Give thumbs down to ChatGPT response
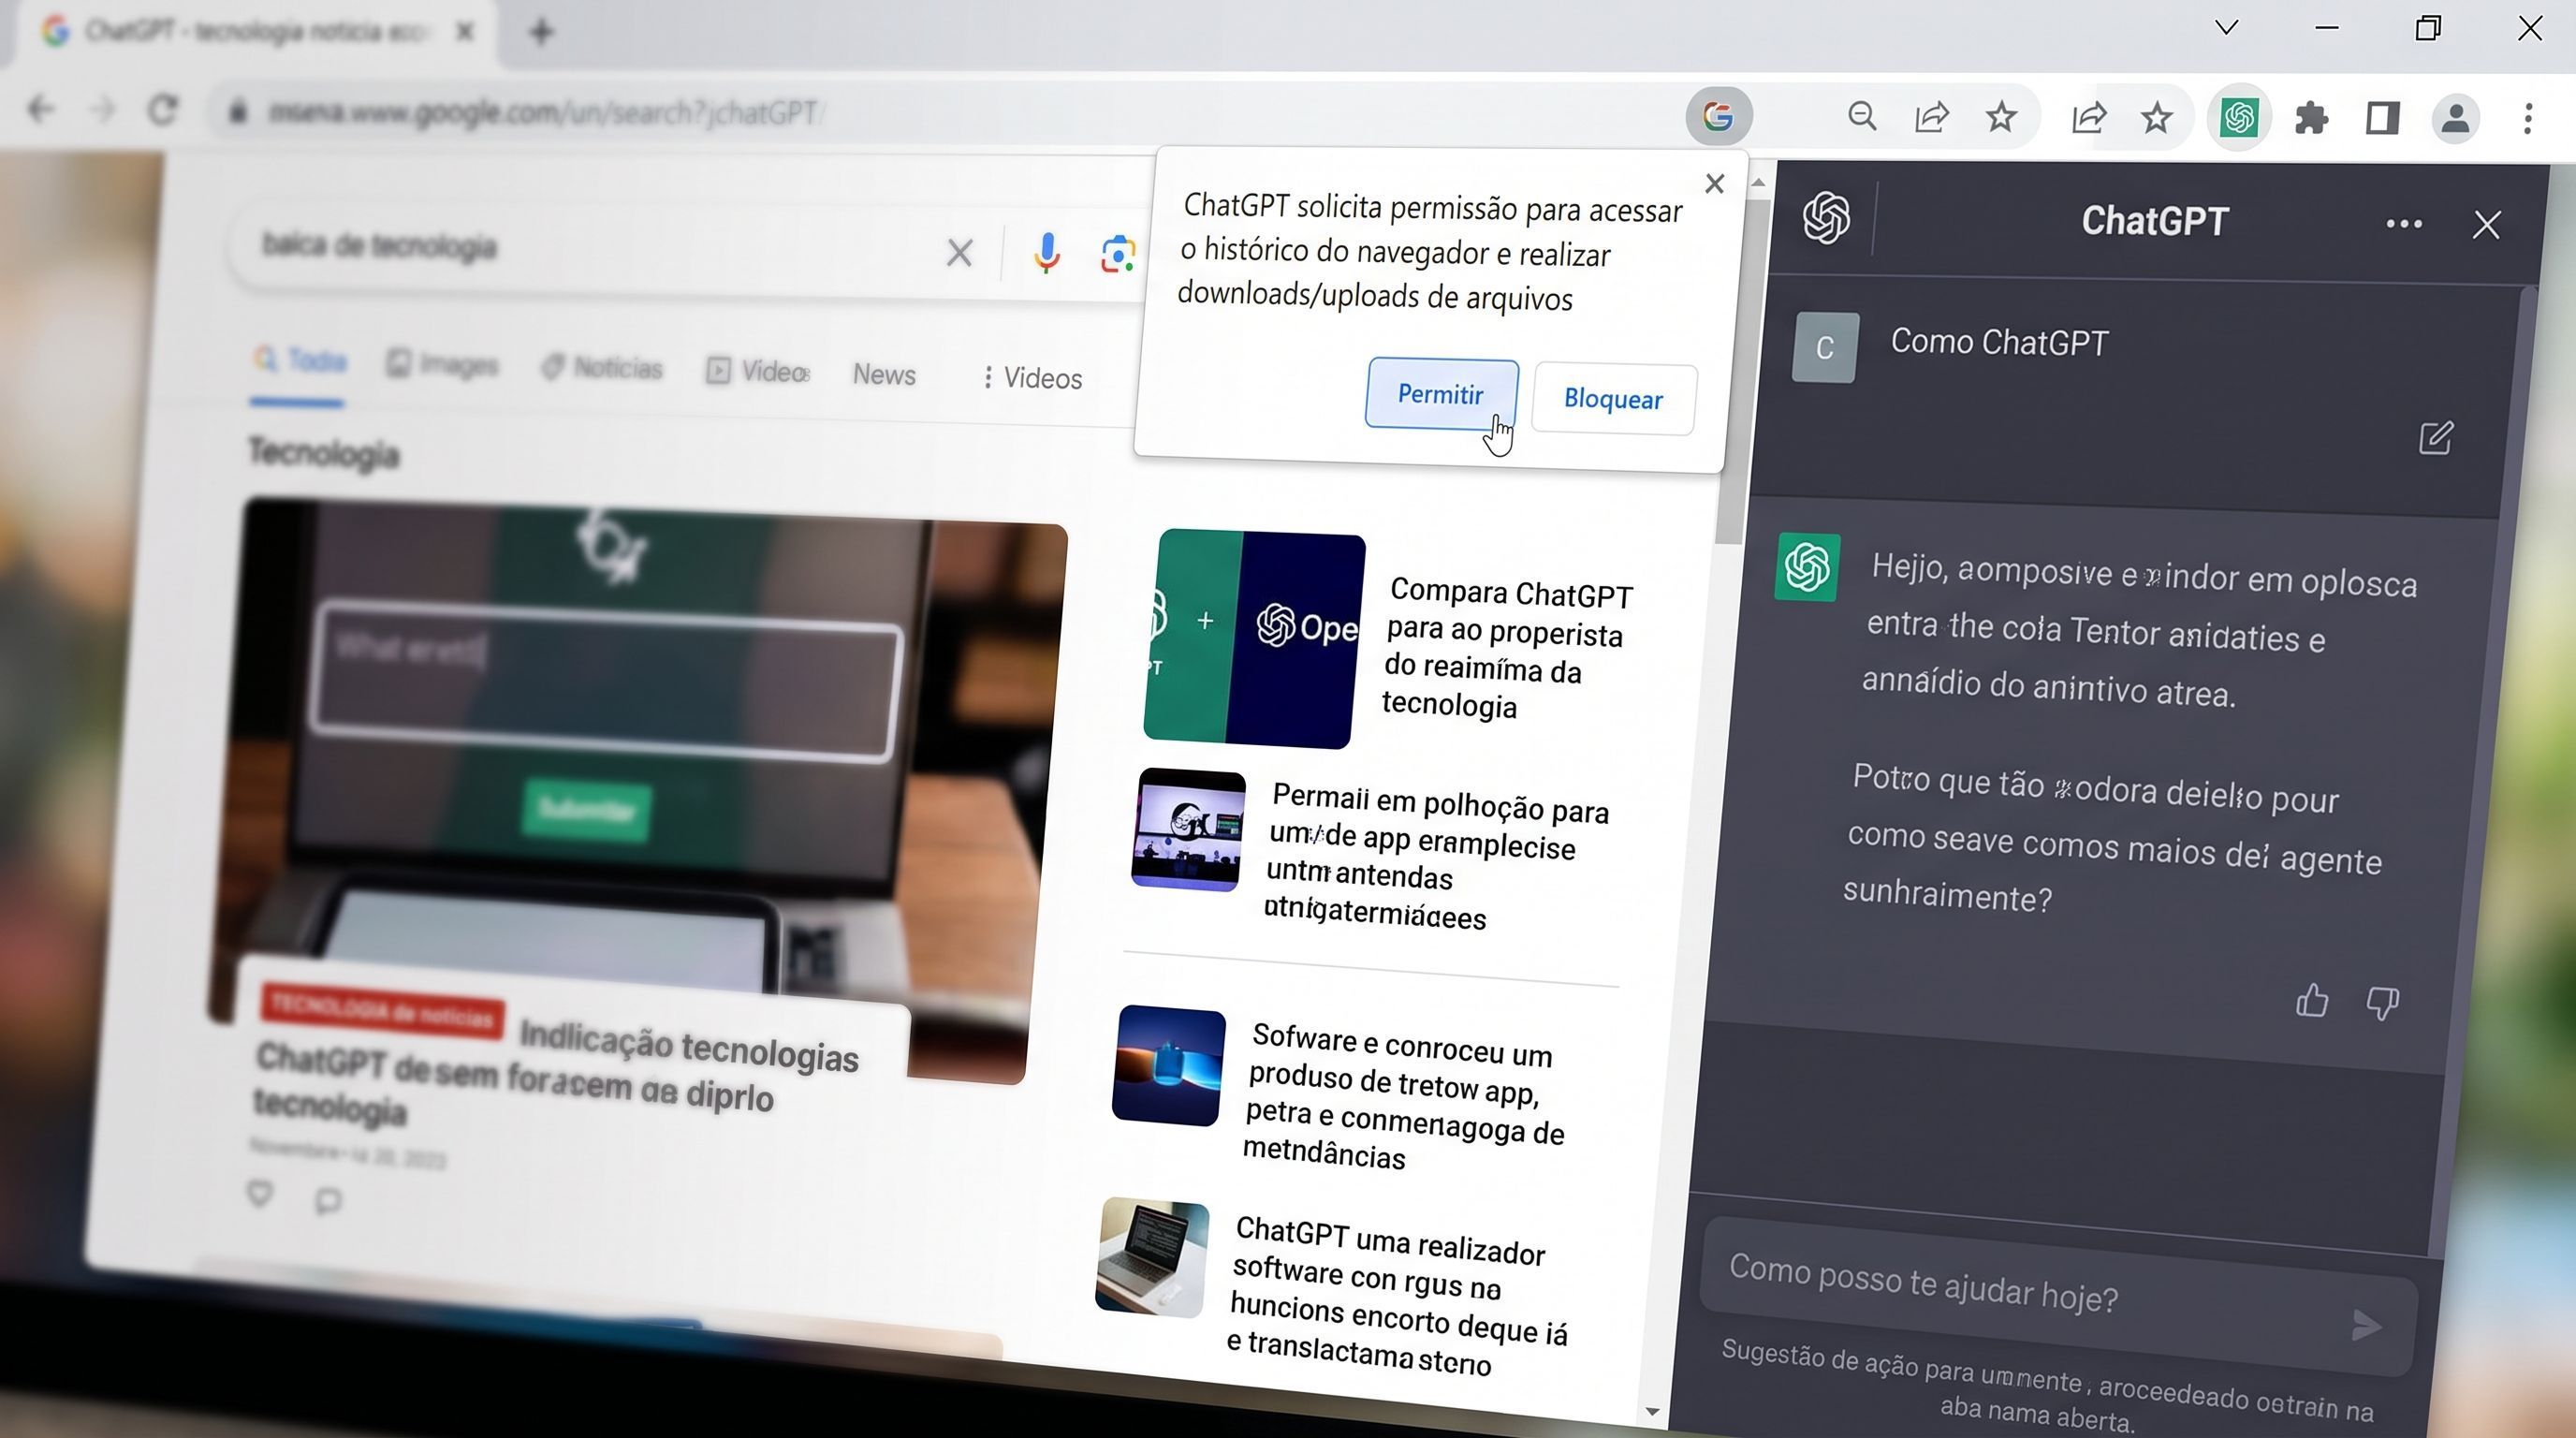Viewport: 2576px width, 1438px height. click(2382, 1003)
